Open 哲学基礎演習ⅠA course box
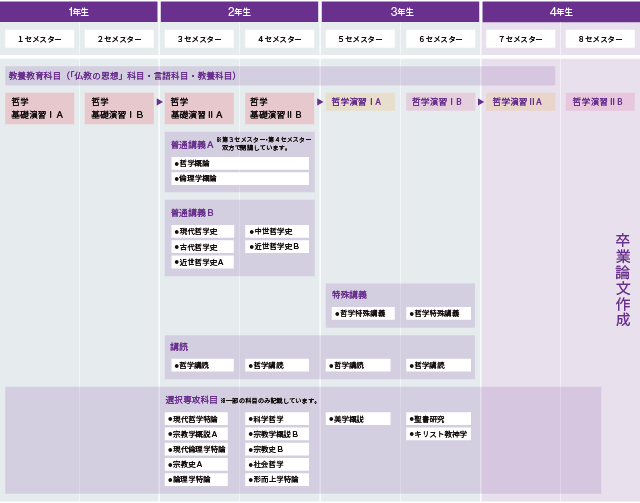640x503 pixels. point(40,108)
